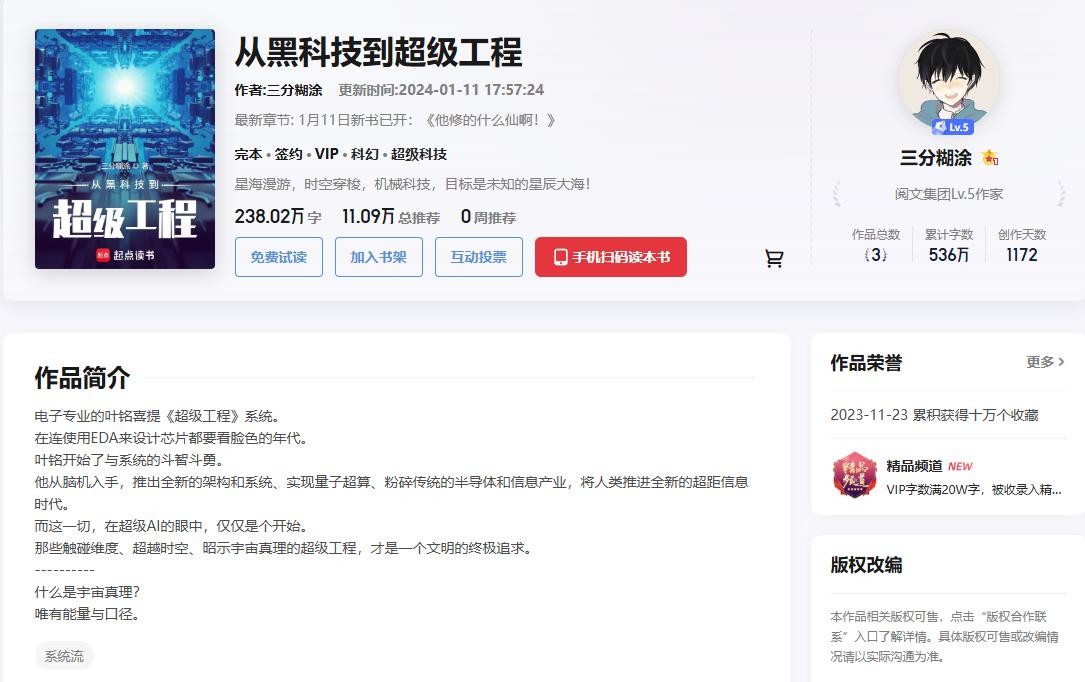Click the author avatar image
This screenshot has height=682, width=1085.
click(948, 79)
